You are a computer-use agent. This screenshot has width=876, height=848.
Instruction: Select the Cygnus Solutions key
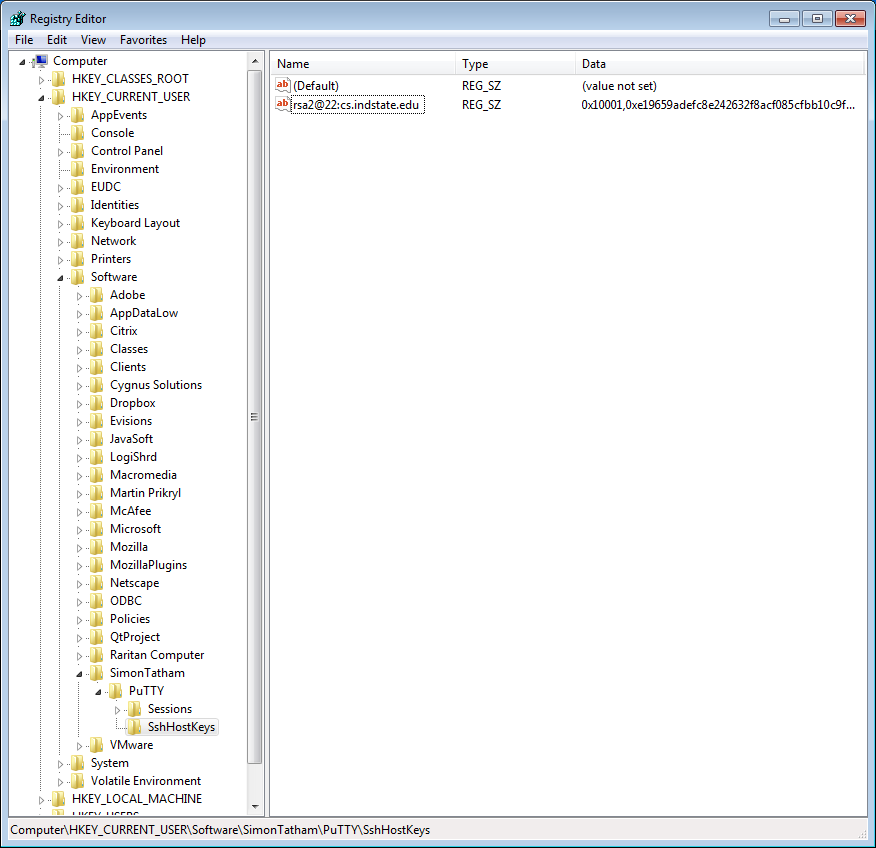[156, 385]
